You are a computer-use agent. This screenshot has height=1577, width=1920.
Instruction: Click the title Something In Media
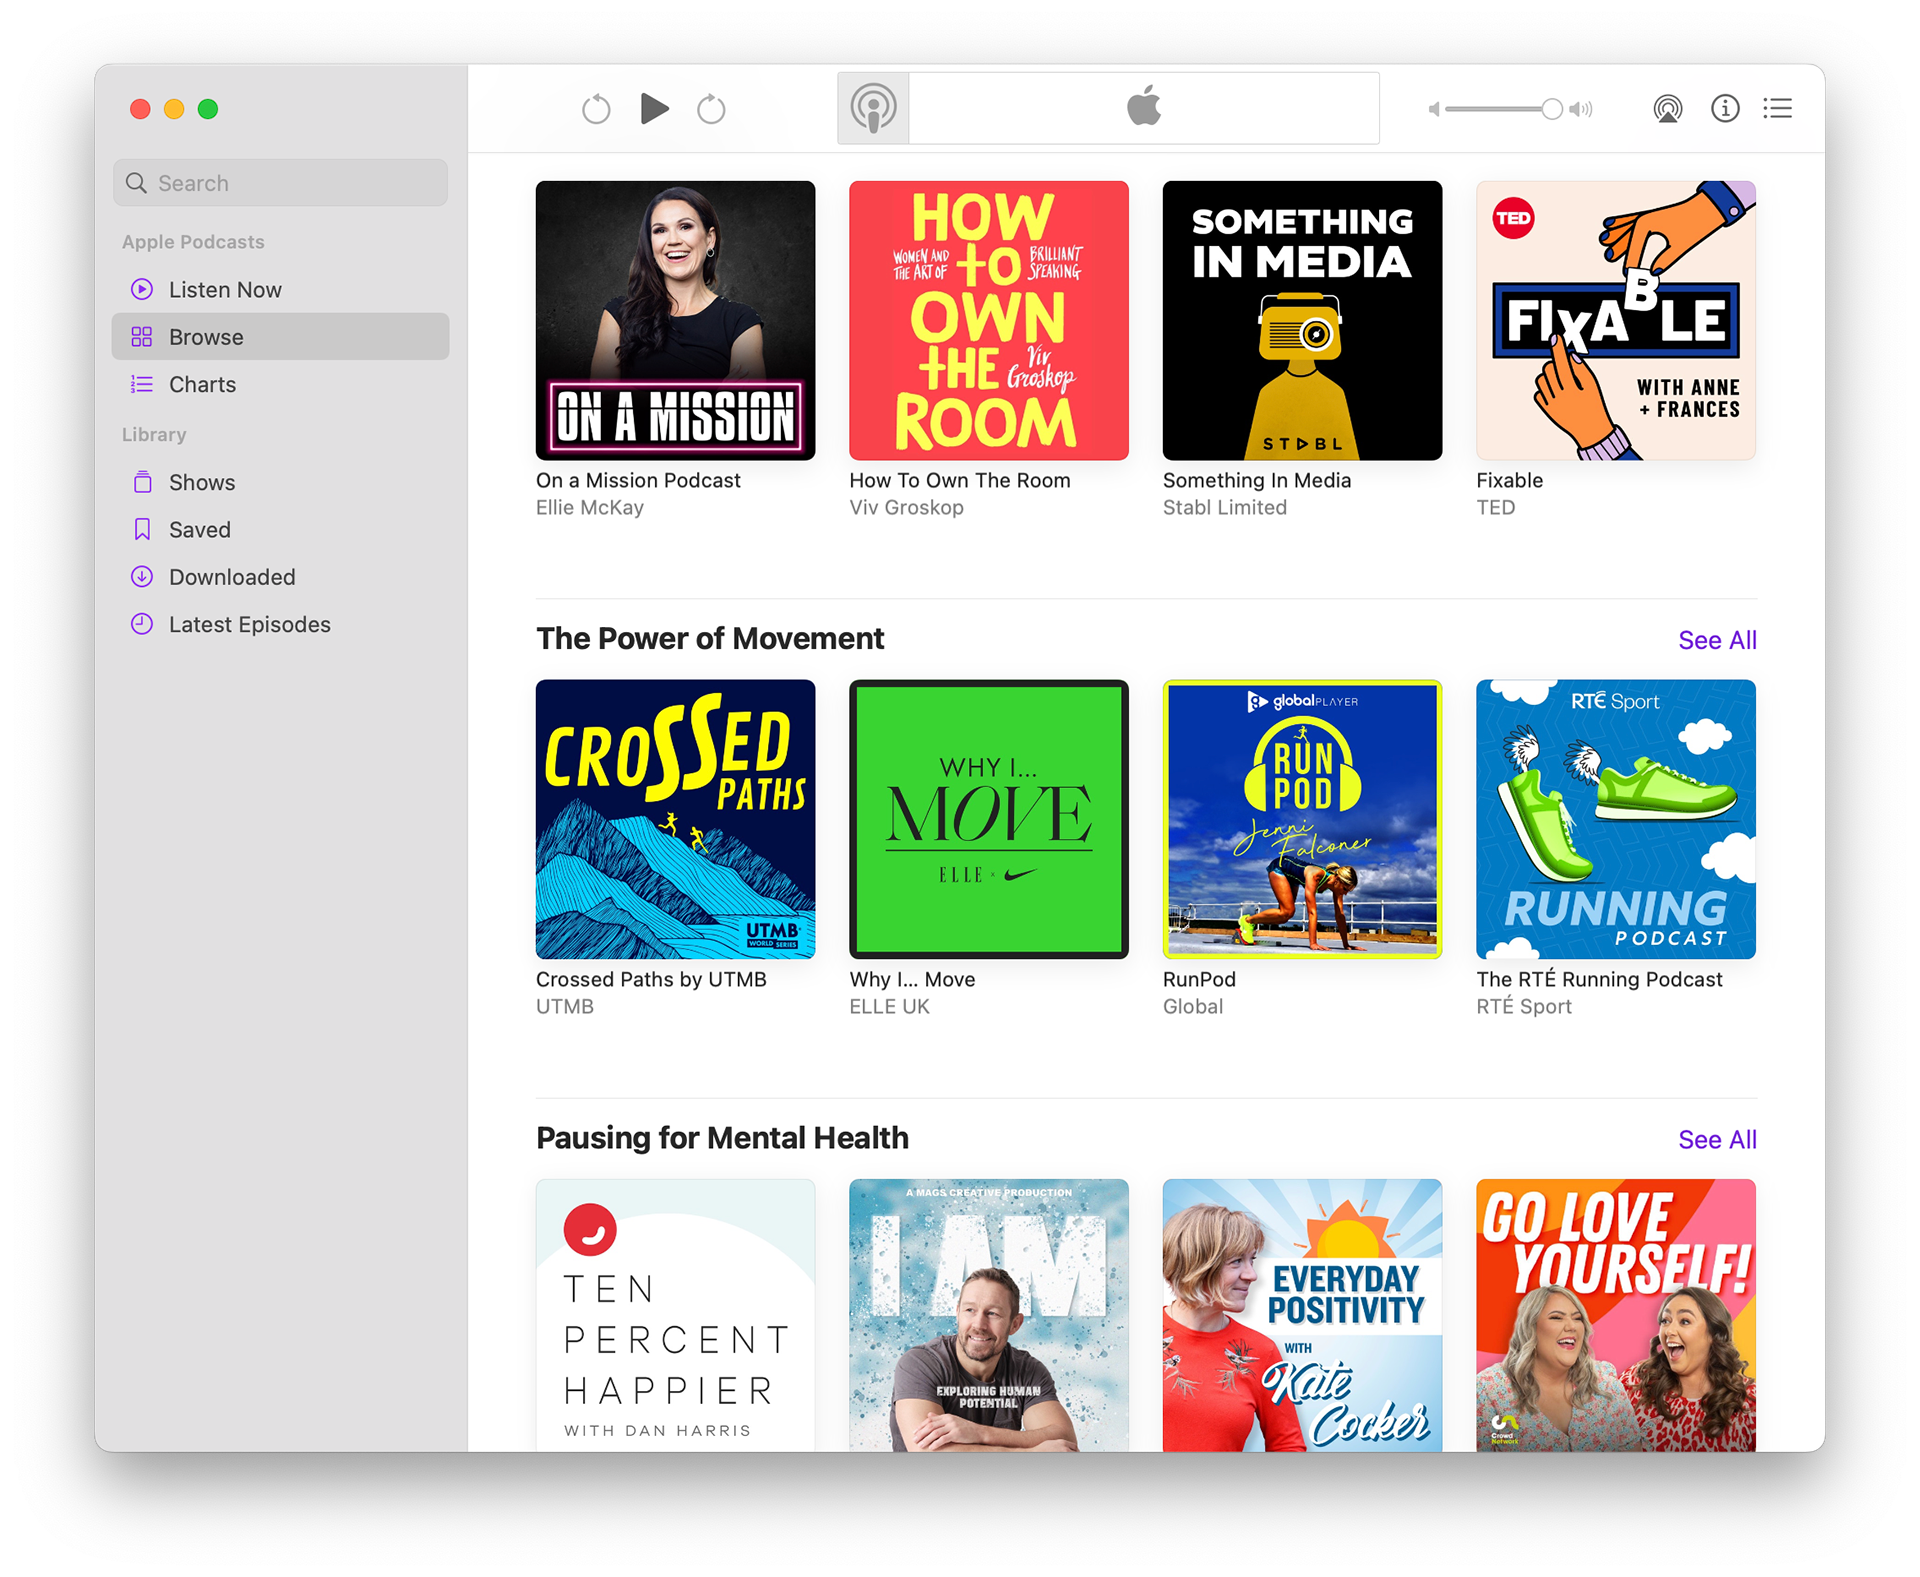tap(1257, 480)
